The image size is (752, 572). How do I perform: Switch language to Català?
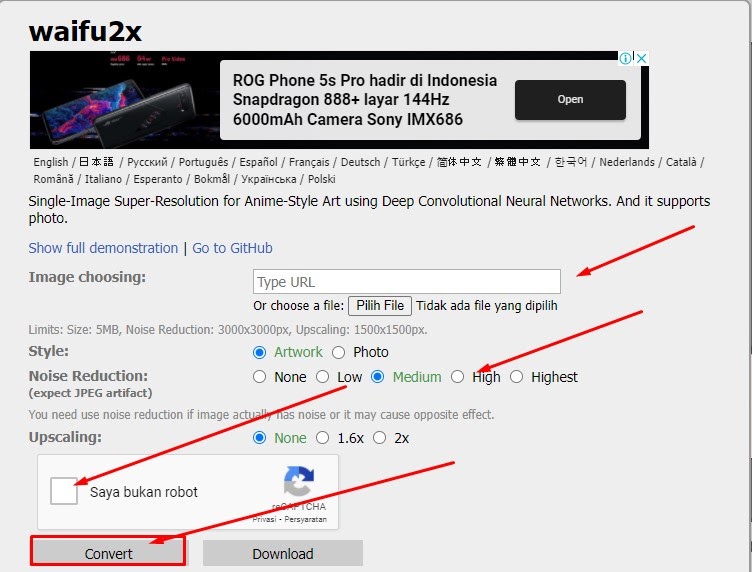click(681, 162)
